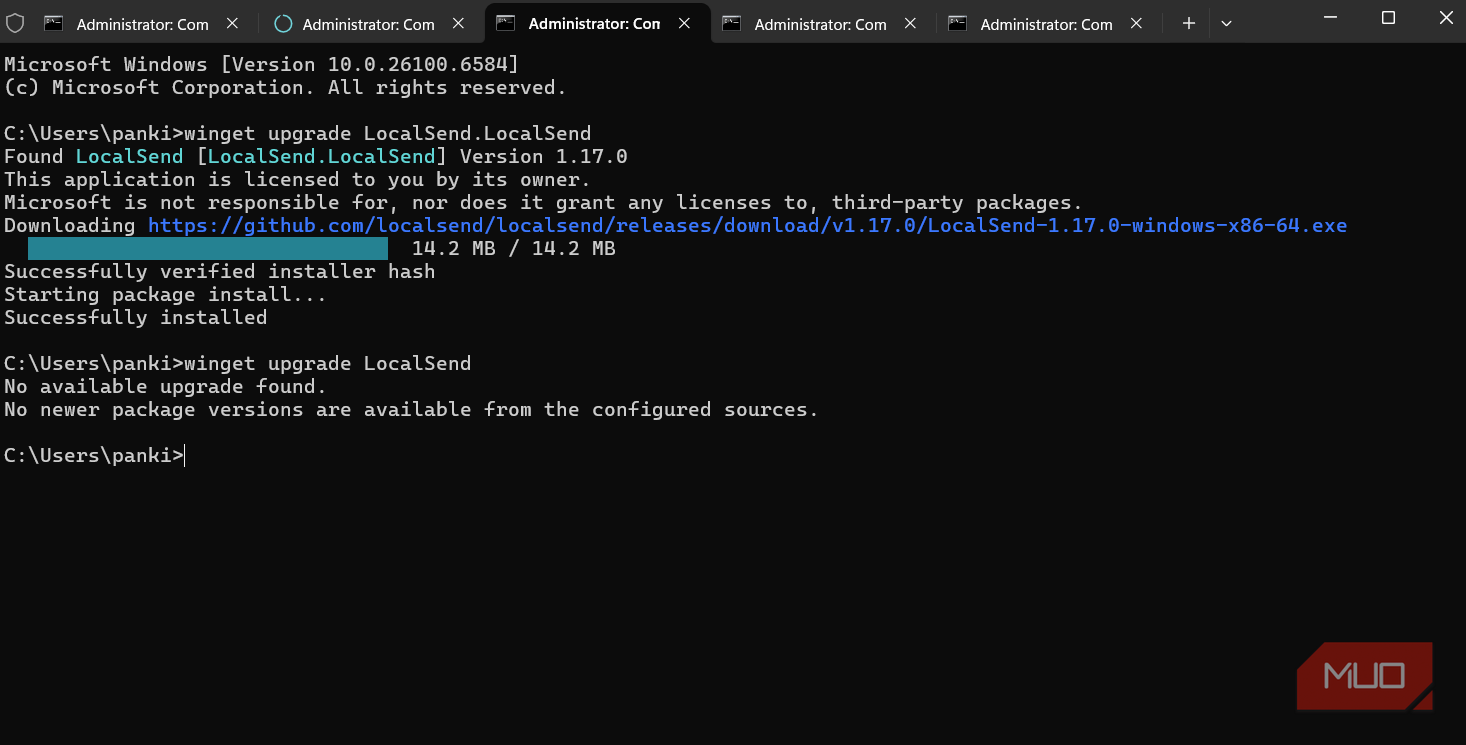Viewport: 1466px width, 745px height.
Task: Maximize the terminal window
Action: (1388, 18)
